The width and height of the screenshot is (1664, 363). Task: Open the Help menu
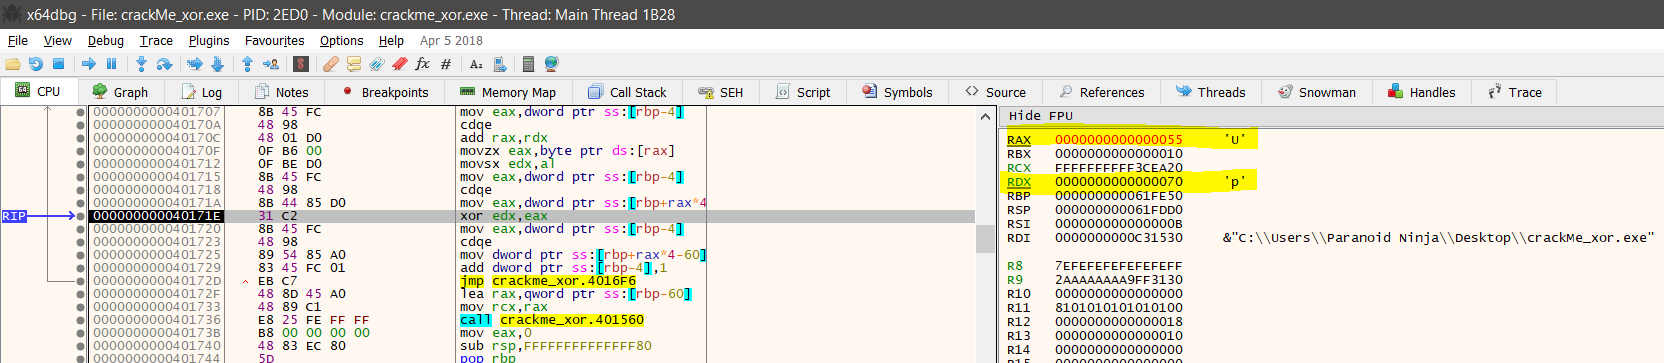click(391, 40)
